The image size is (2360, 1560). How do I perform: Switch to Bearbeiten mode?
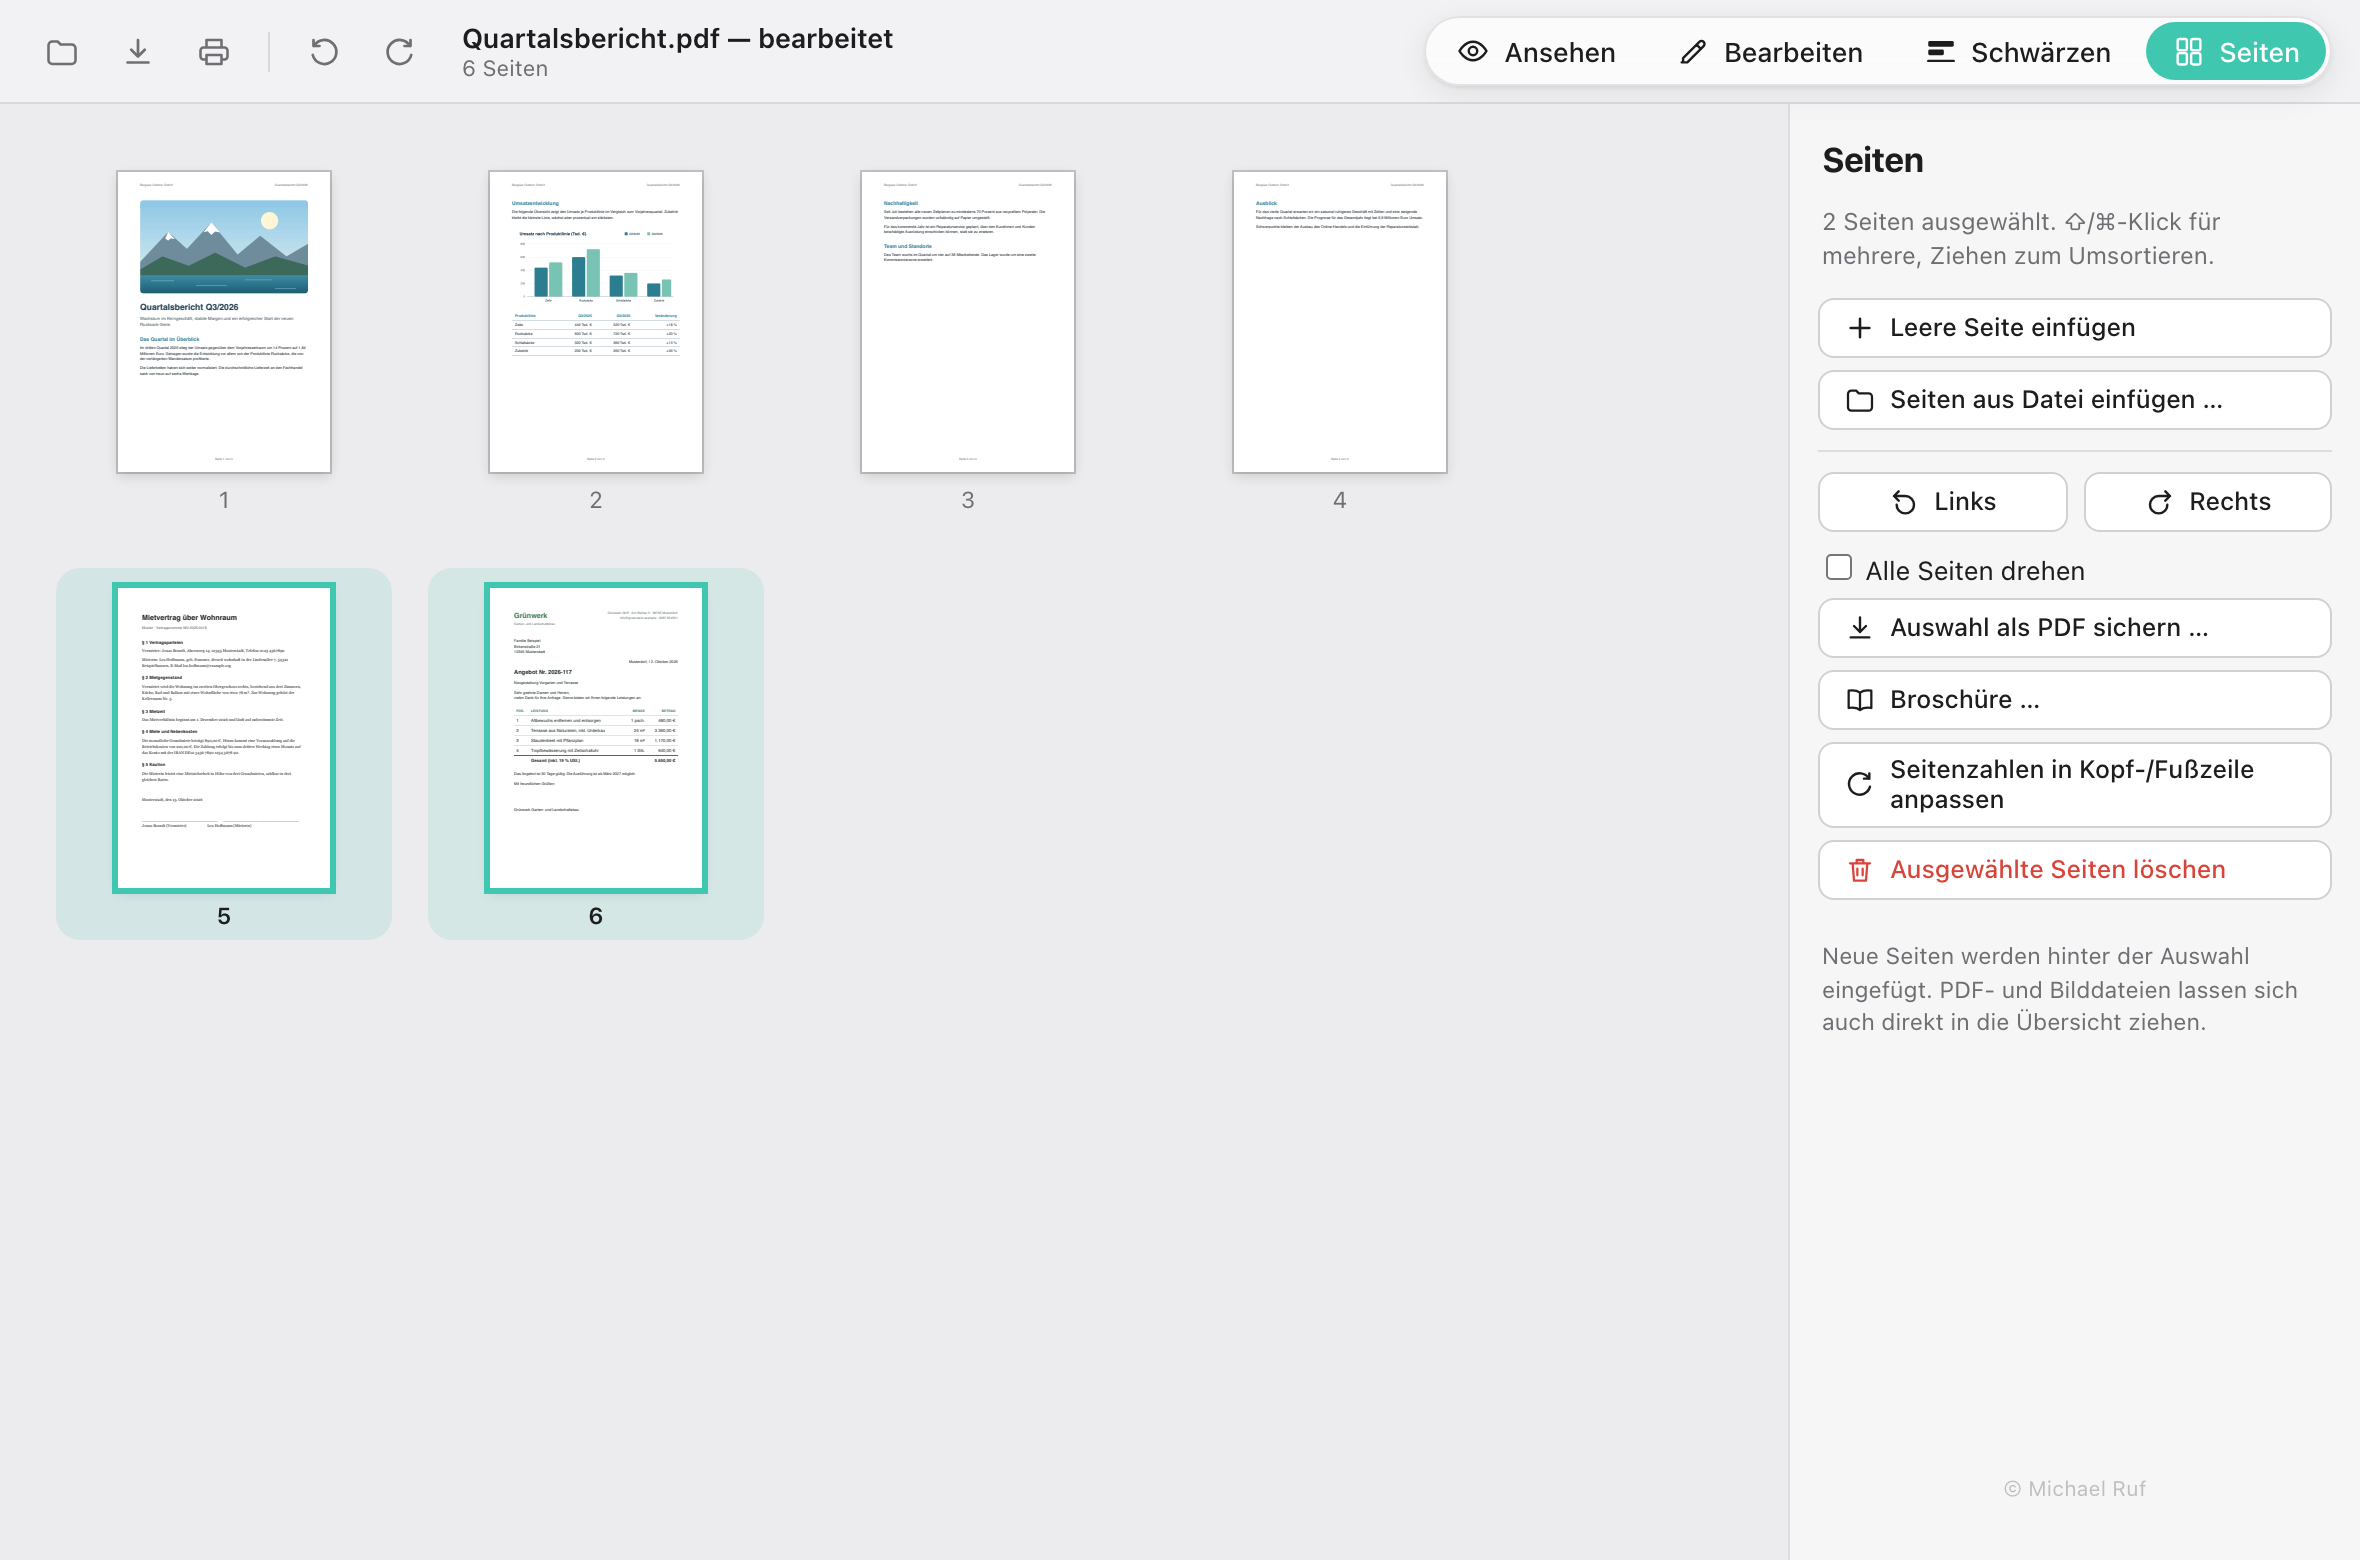1771,52
